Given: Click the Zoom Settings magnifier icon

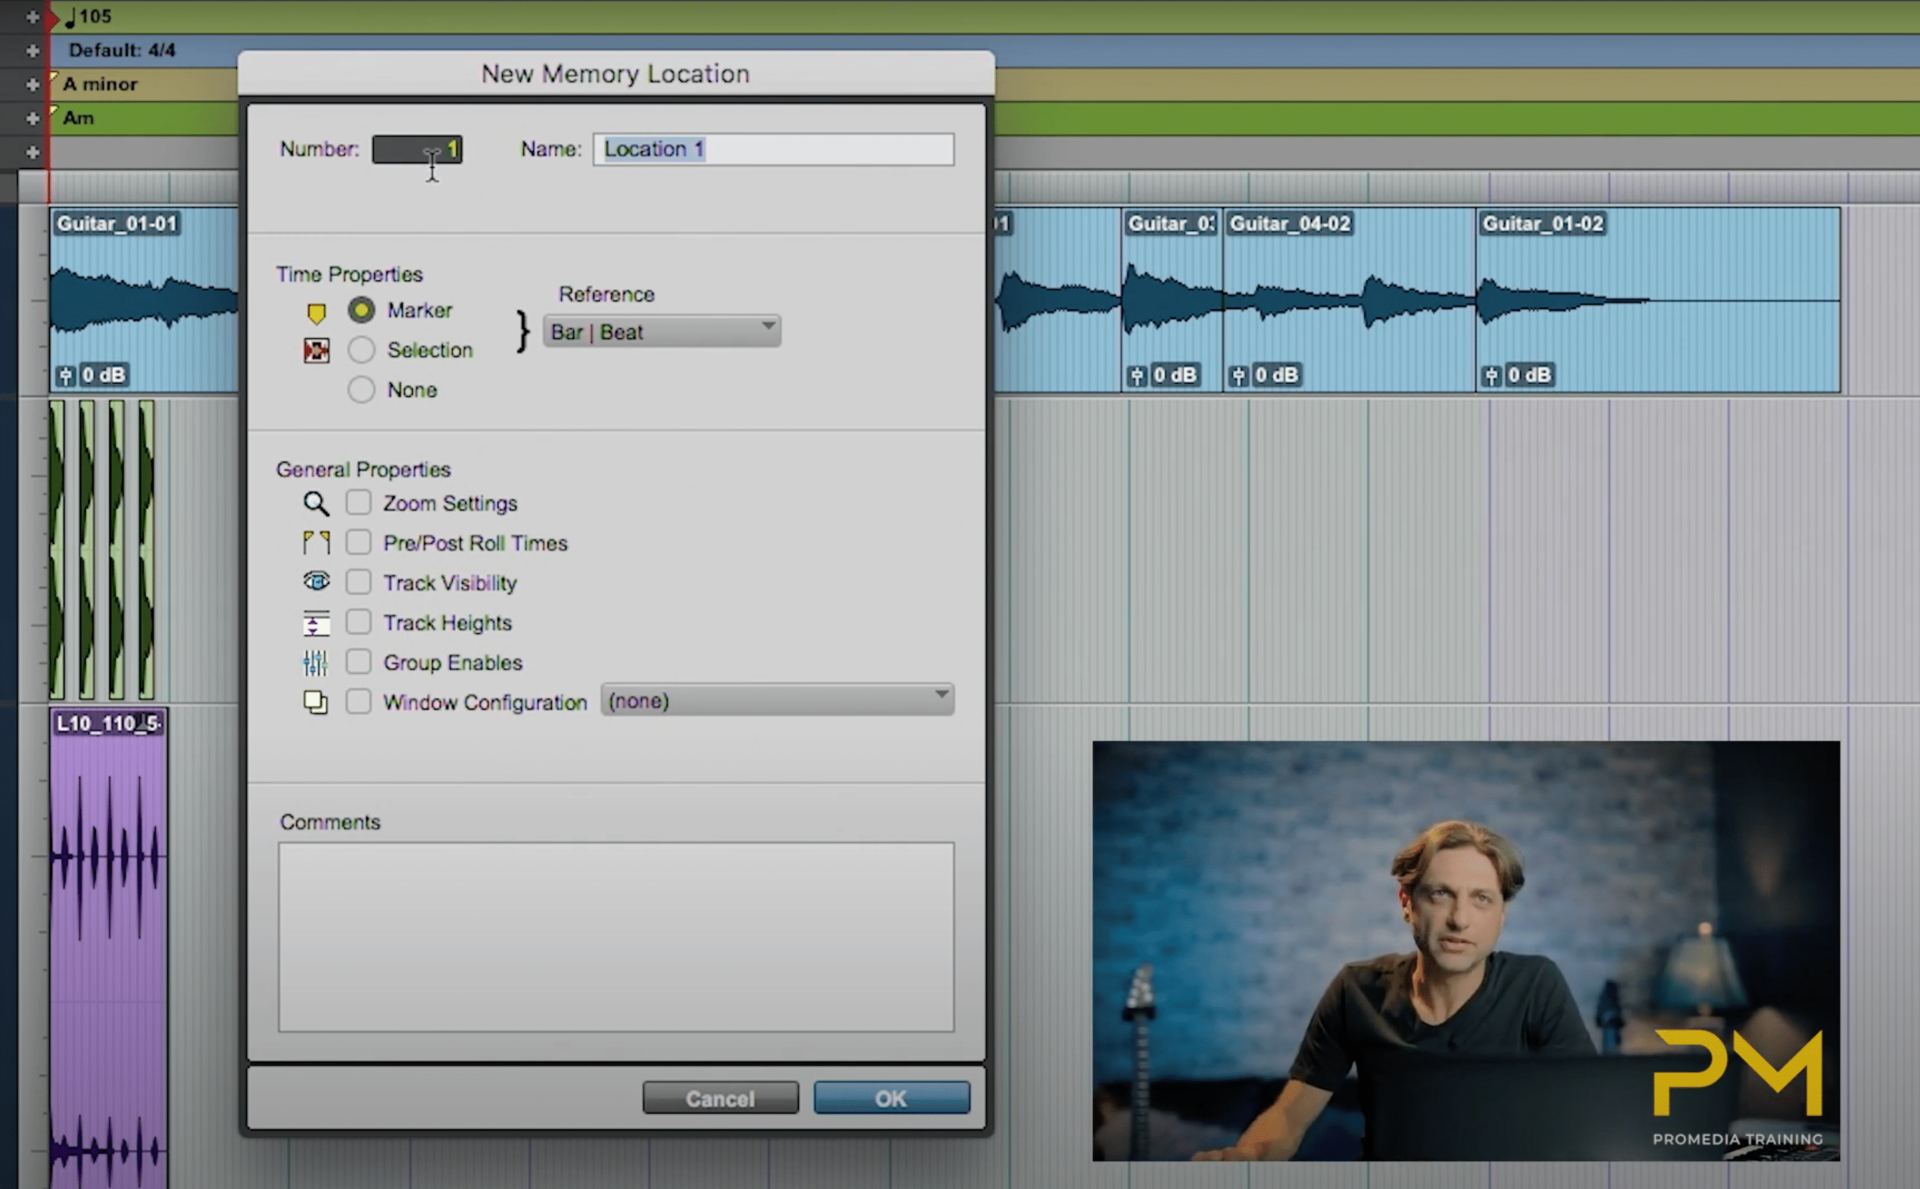Looking at the screenshot, I should click(316, 503).
